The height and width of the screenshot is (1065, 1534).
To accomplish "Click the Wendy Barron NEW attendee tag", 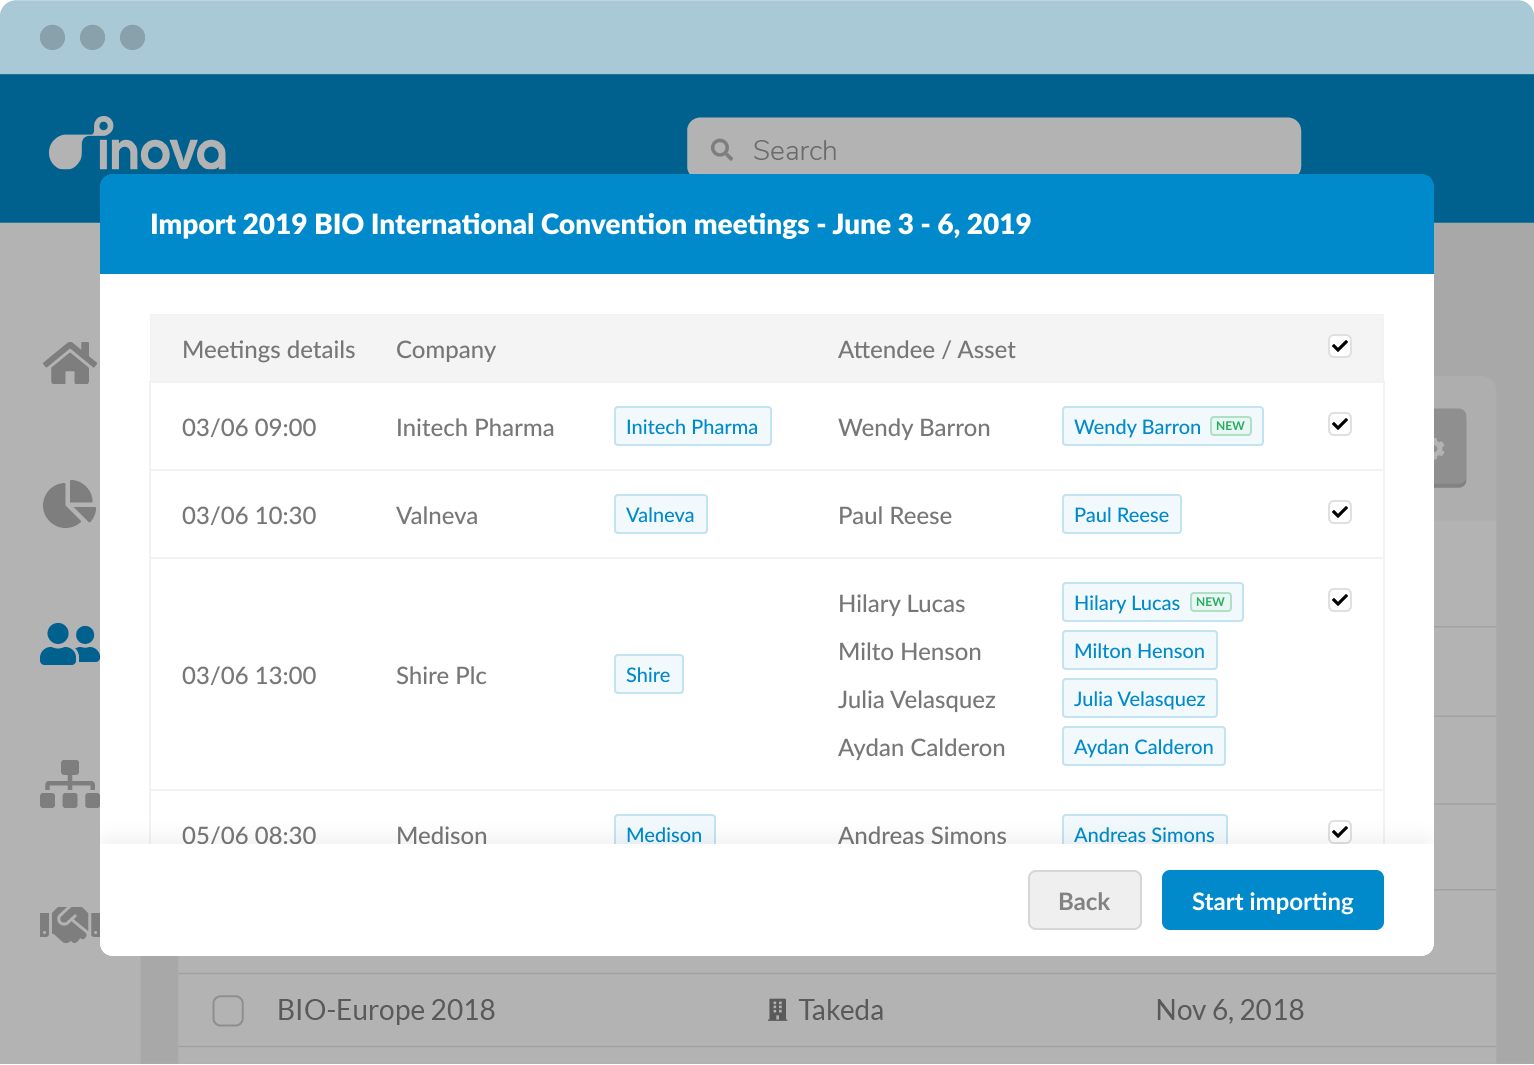I will [1162, 427].
